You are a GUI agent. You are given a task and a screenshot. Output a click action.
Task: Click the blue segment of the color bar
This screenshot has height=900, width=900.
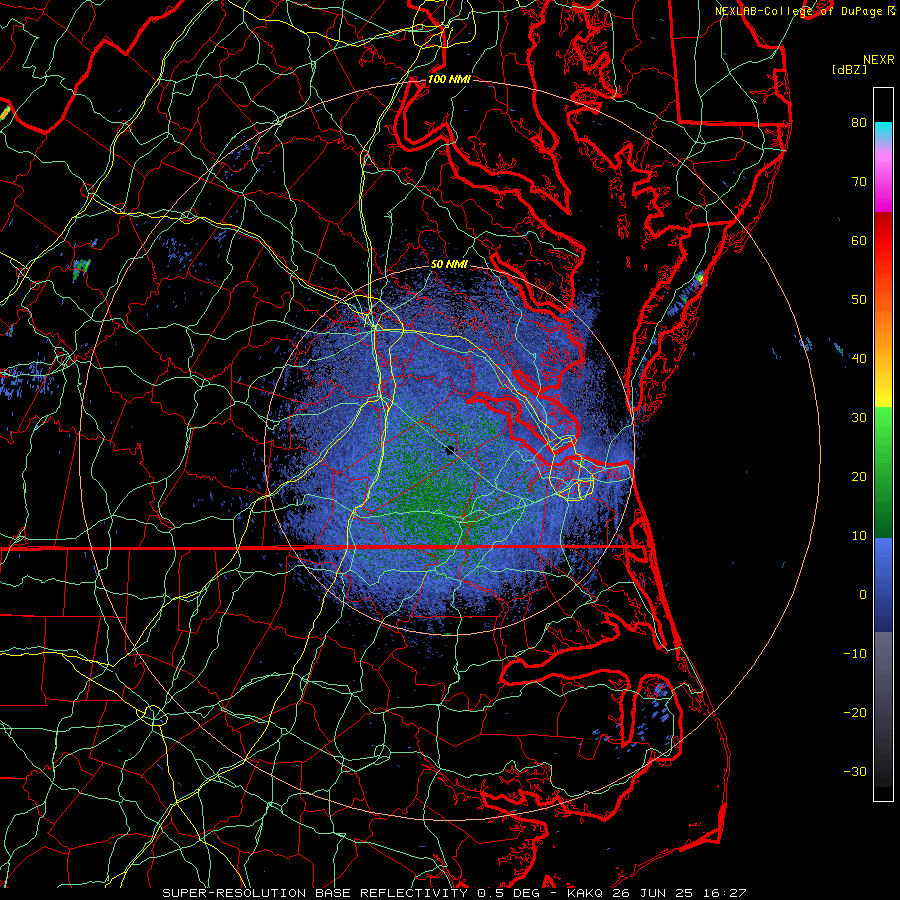(883, 584)
